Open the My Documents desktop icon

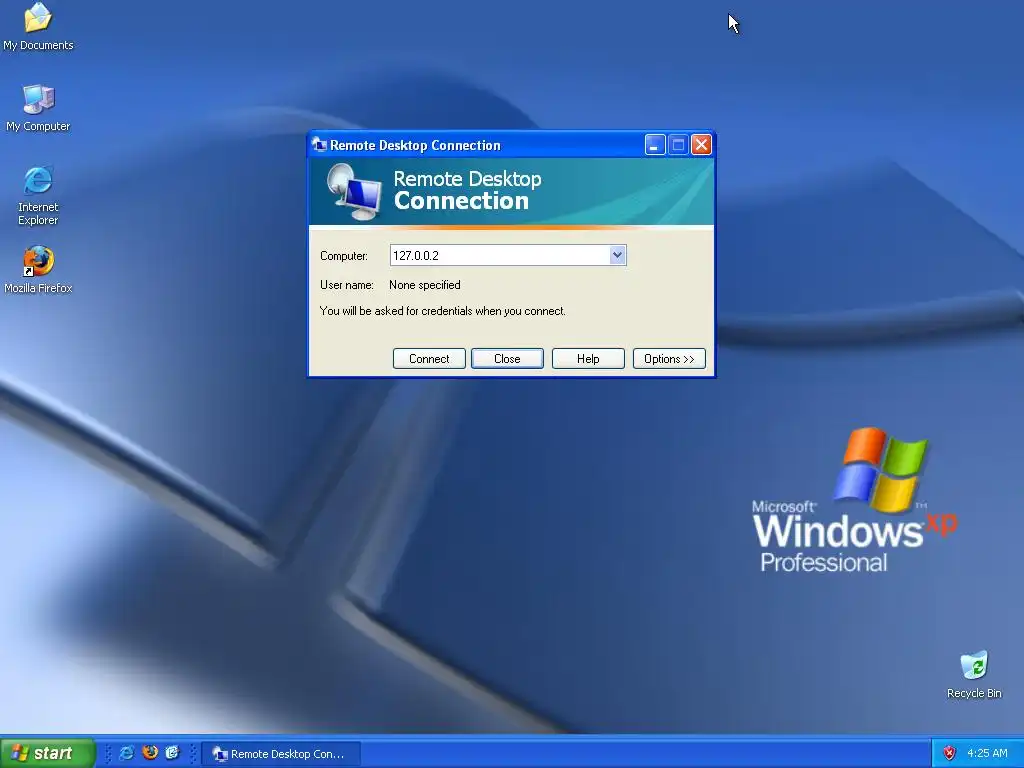38,26
